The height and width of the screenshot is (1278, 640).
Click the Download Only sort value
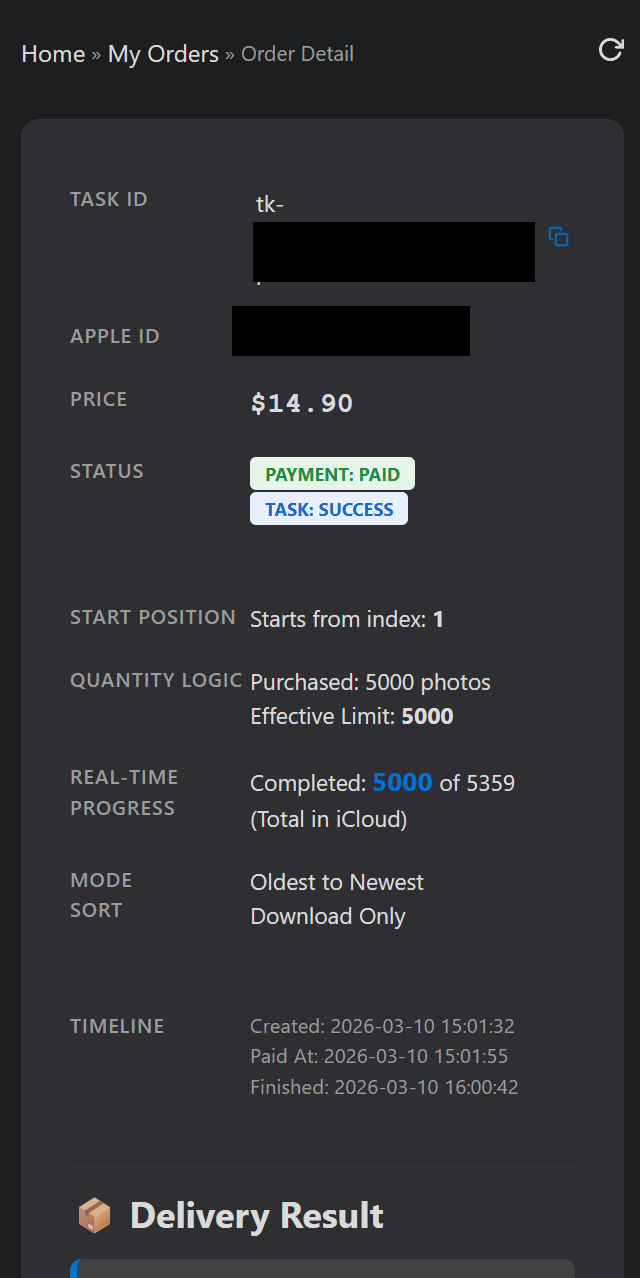coord(327,916)
